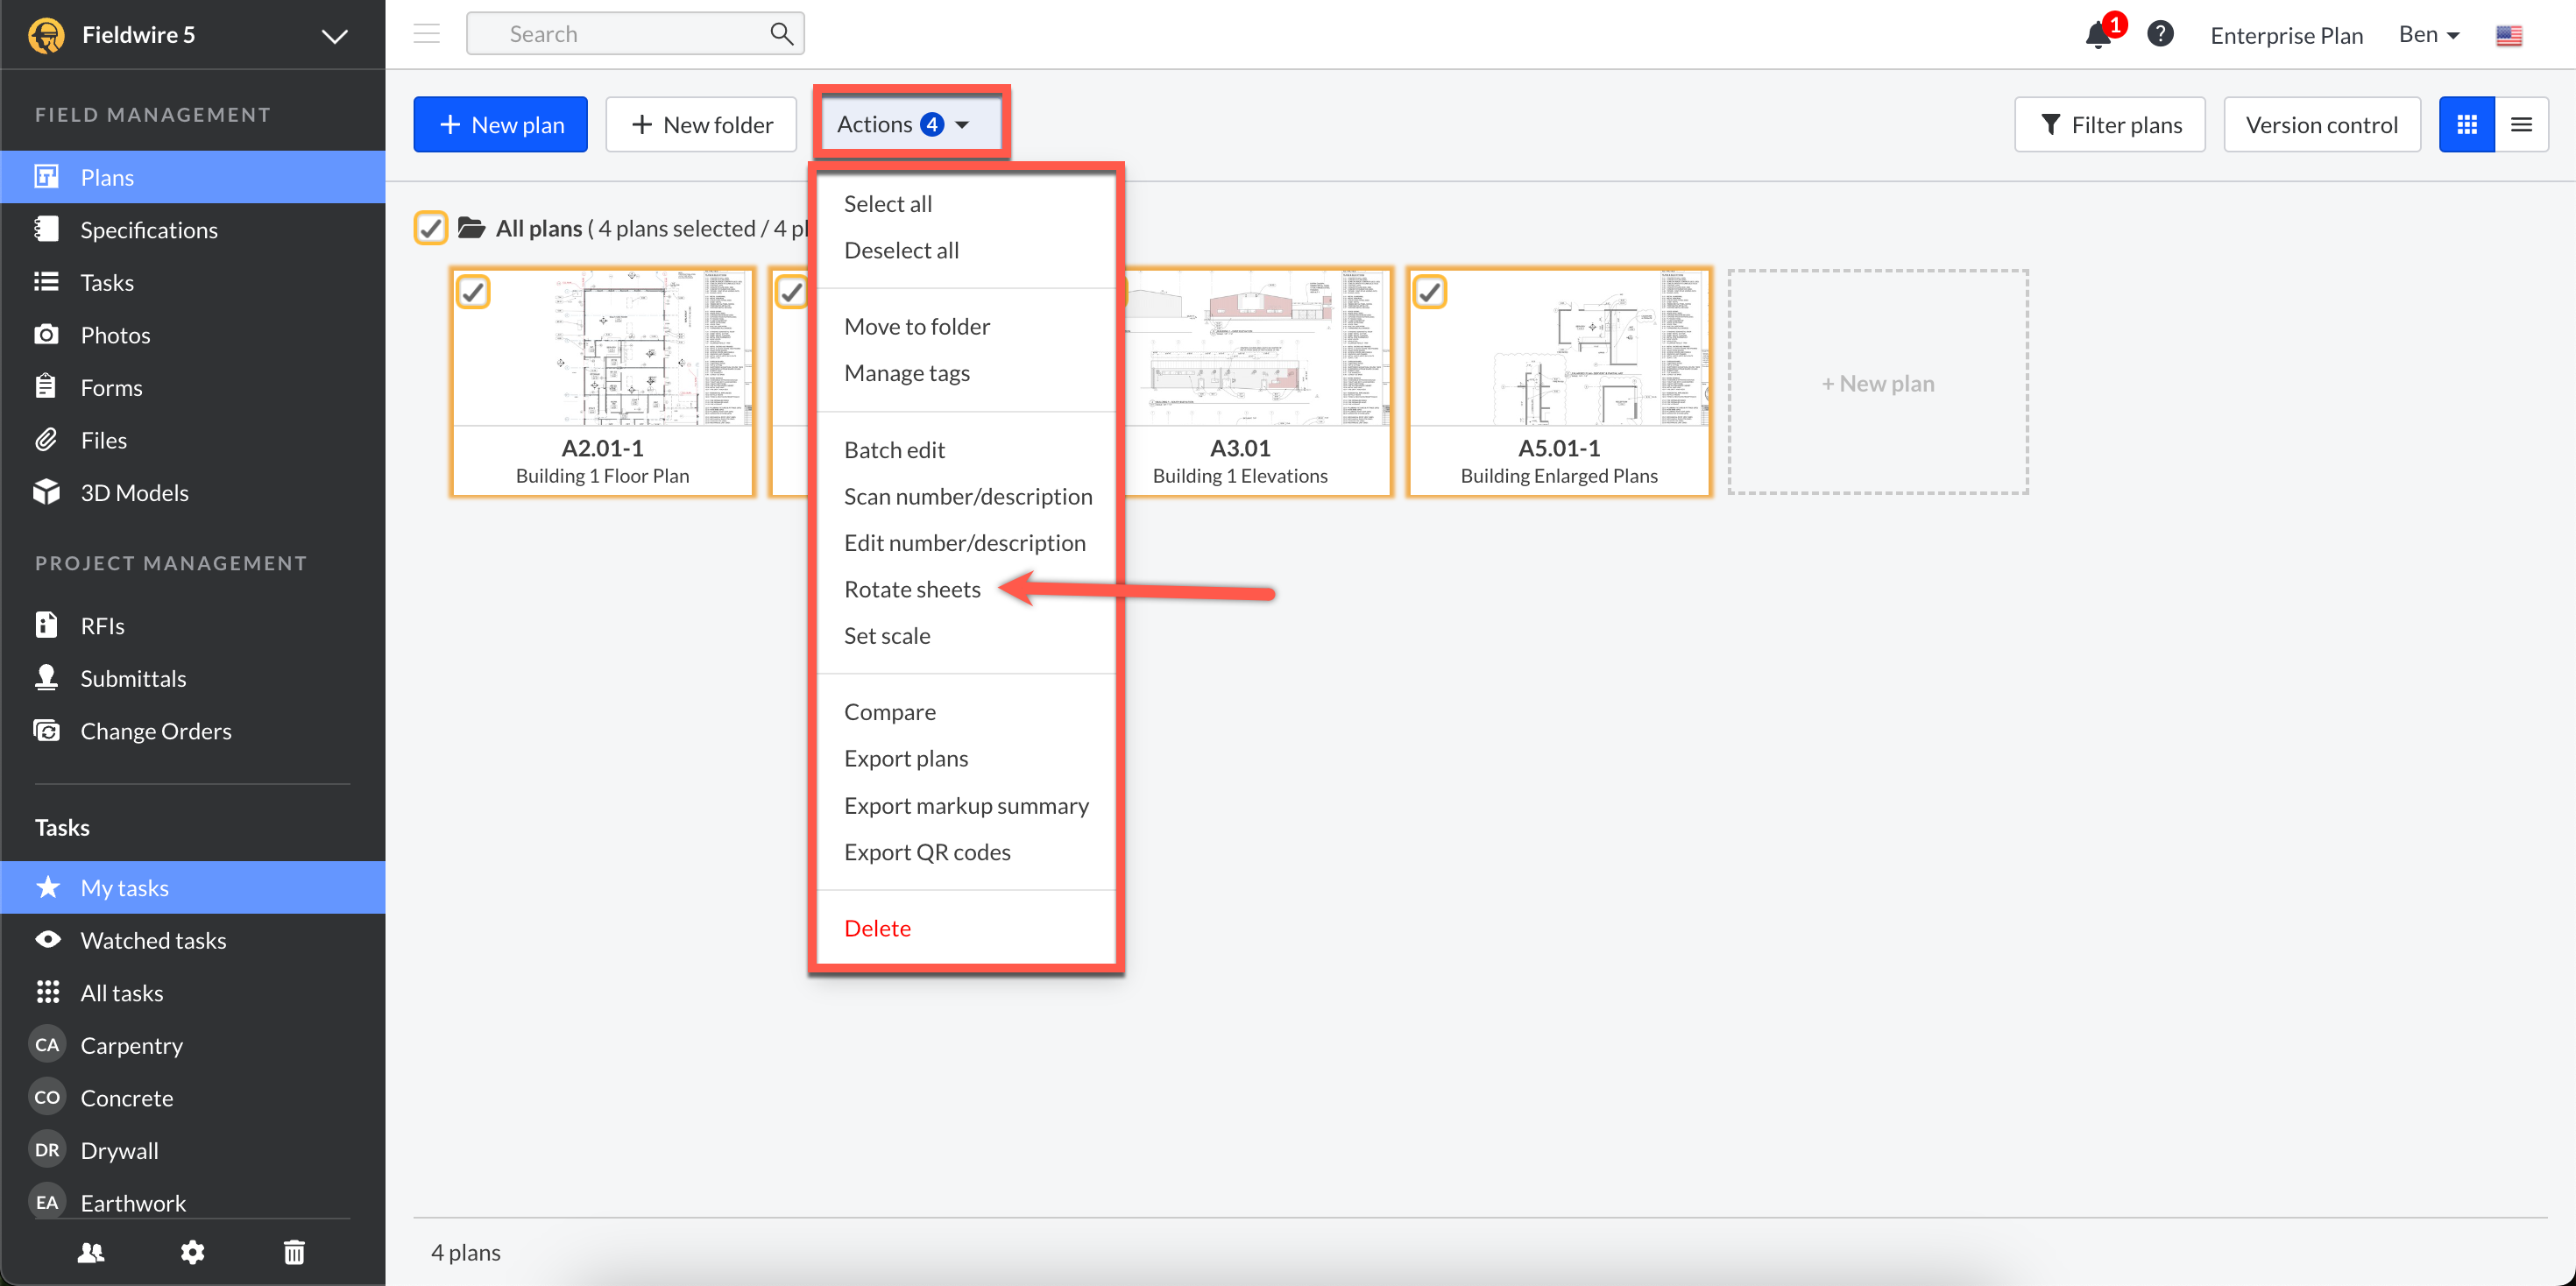2576x1286 pixels.
Task: Deselect the A2.01-1 plan checkbox
Action: click(x=473, y=292)
